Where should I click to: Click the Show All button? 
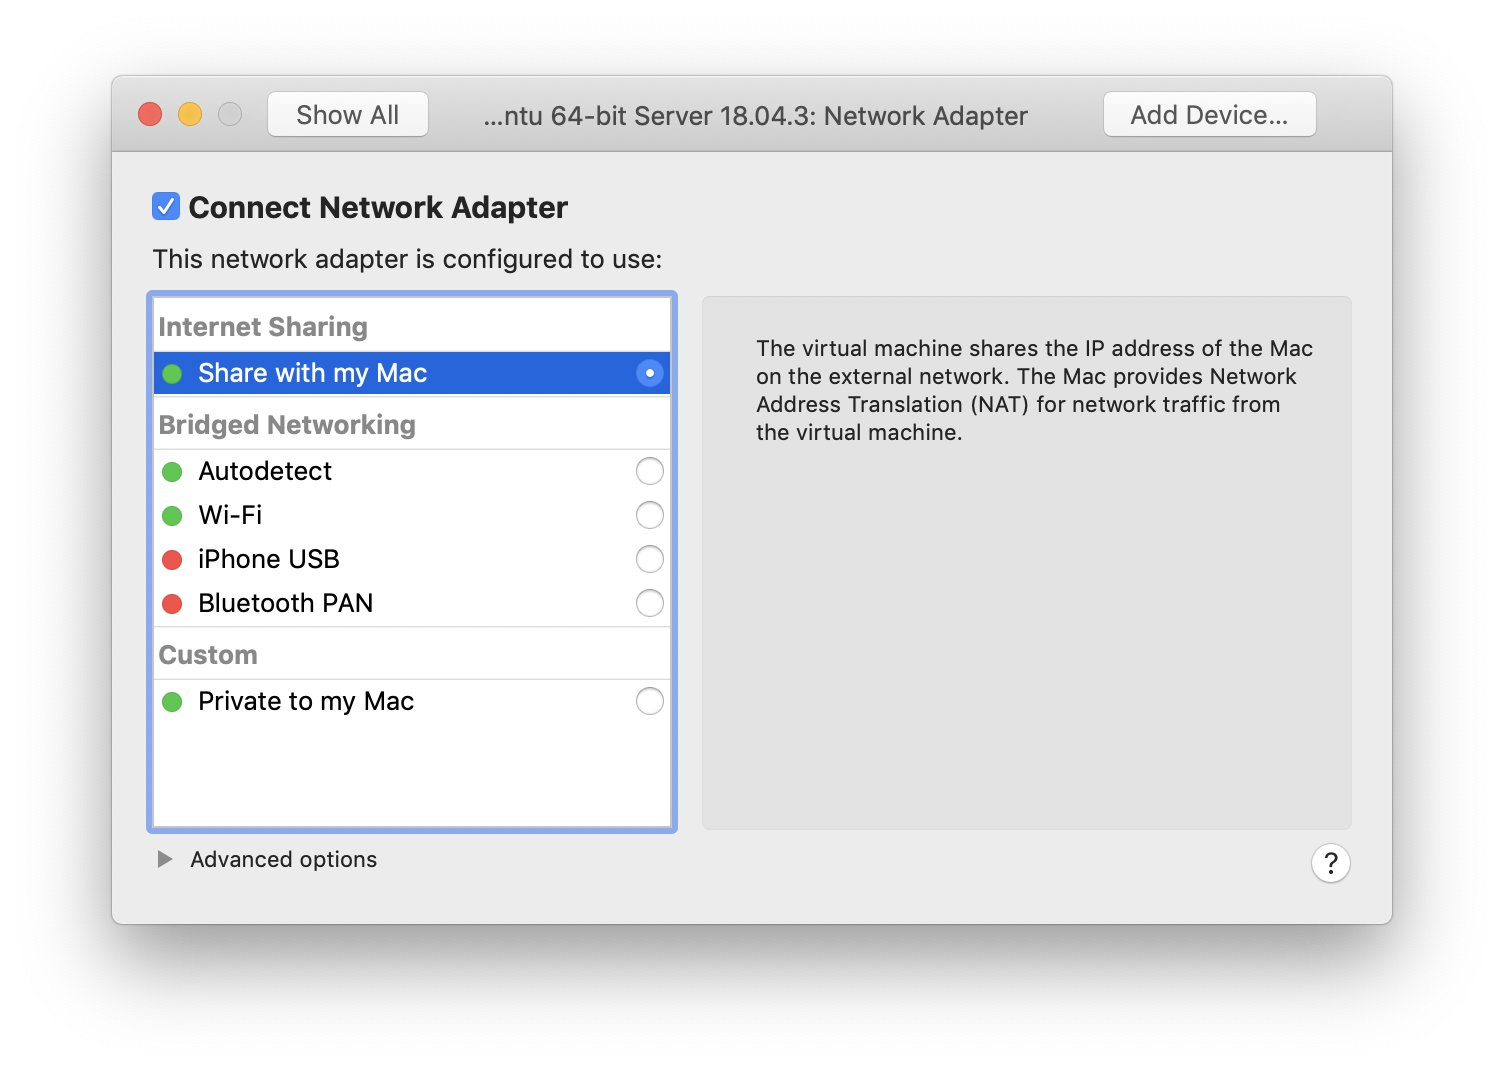tap(348, 115)
